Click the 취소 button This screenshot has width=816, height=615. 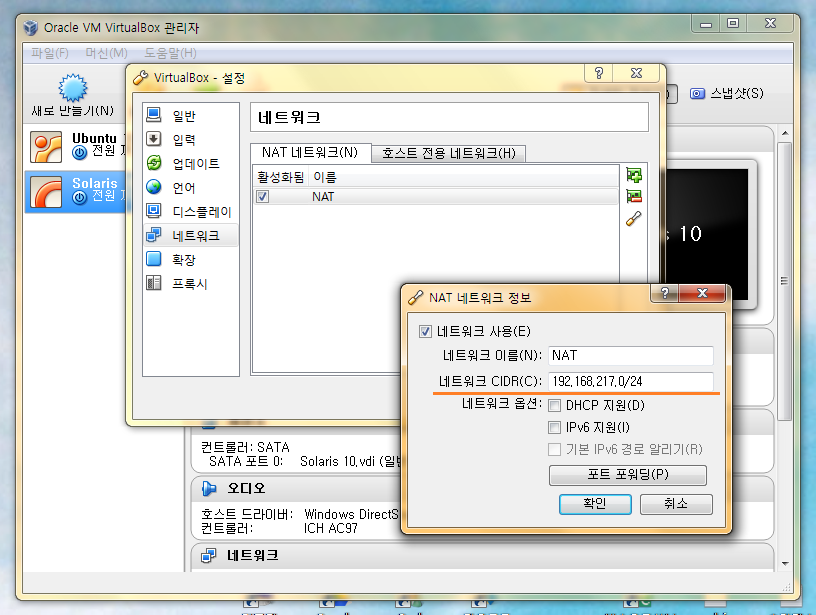pyautogui.click(x=675, y=504)
